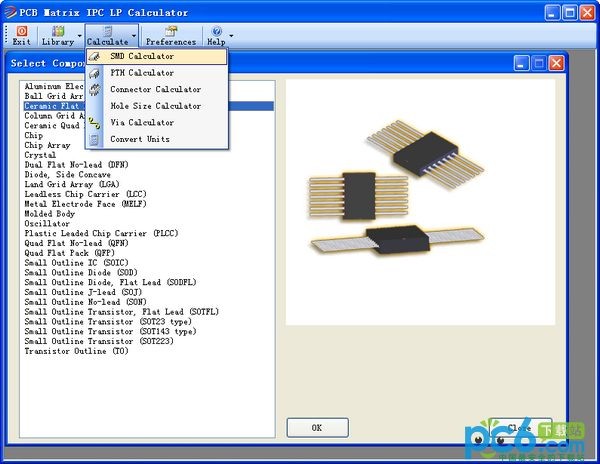Viewport: 600px width, 464px height.
Task: Expand the Calculate dropdown arrow
Action: (x=134, y=36)
